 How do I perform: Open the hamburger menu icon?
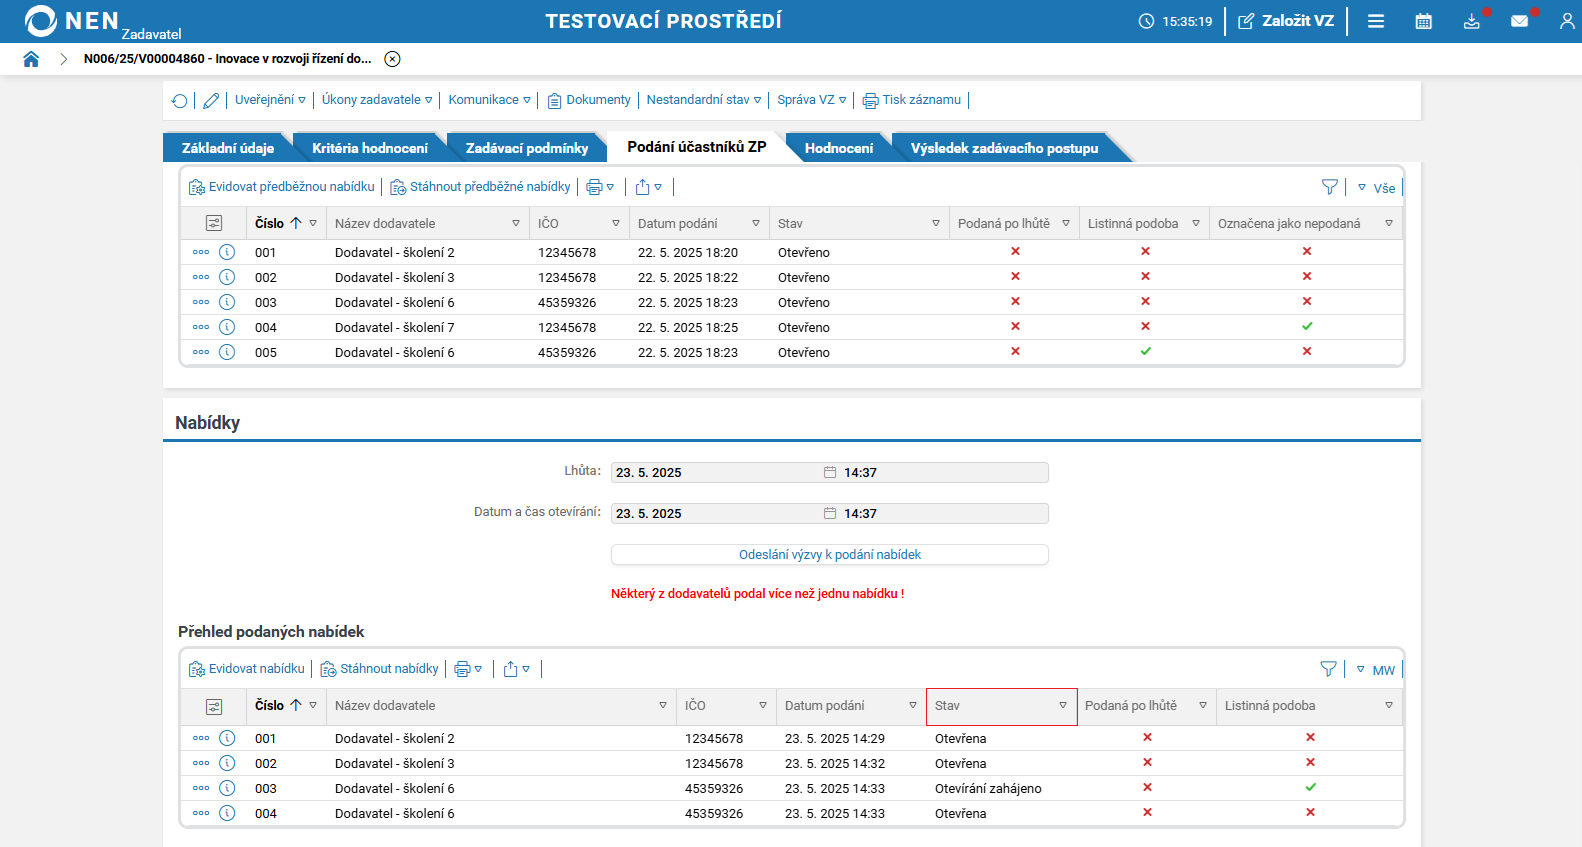(1376, 21)
